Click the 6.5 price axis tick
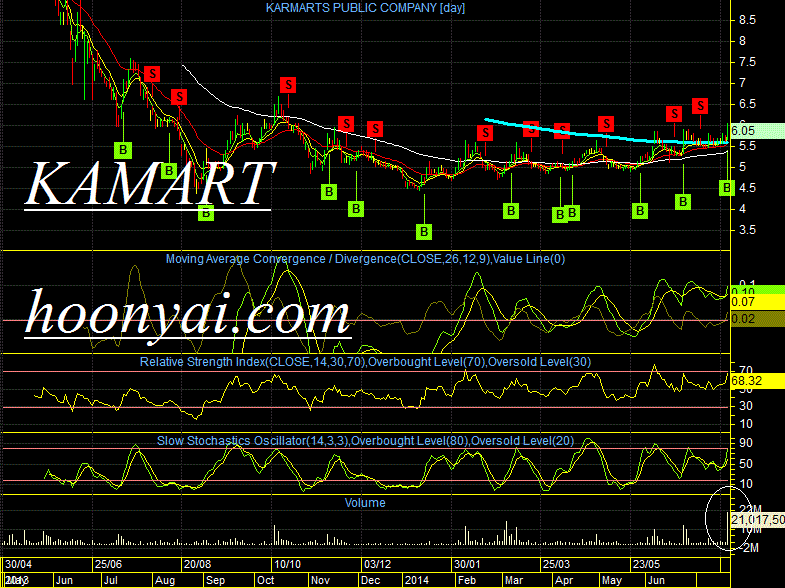The height and width of the screenshot is (588, 785). [x=747, y=104]
